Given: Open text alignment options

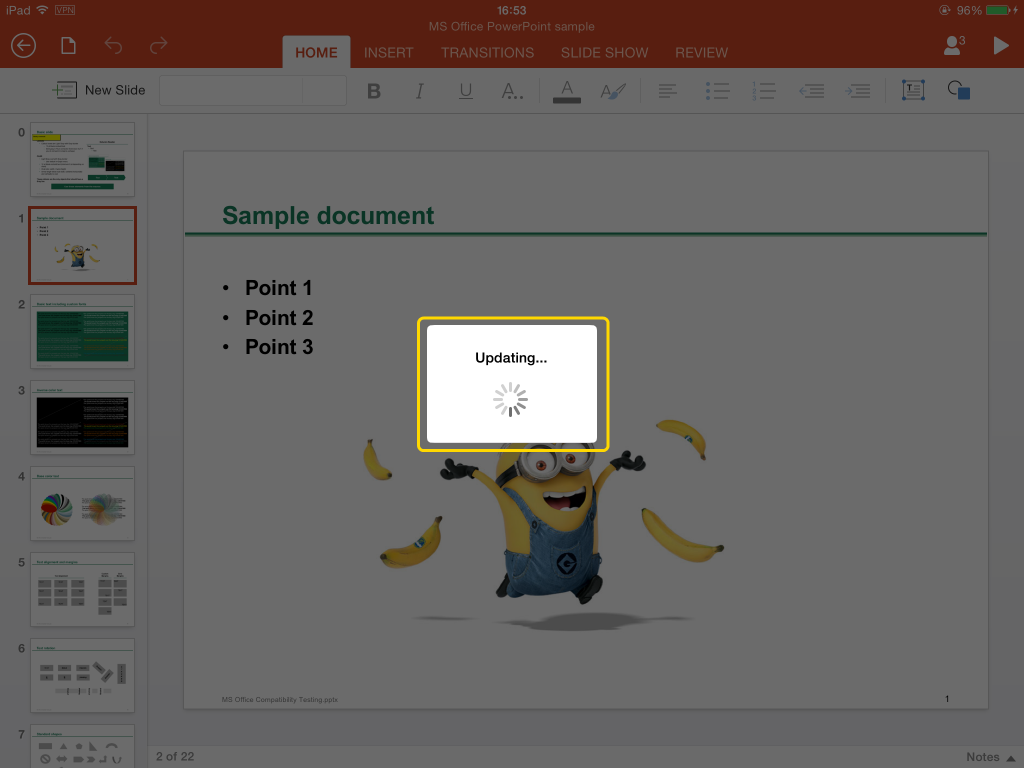Looking at the screenshot, I should coord(667,91).
